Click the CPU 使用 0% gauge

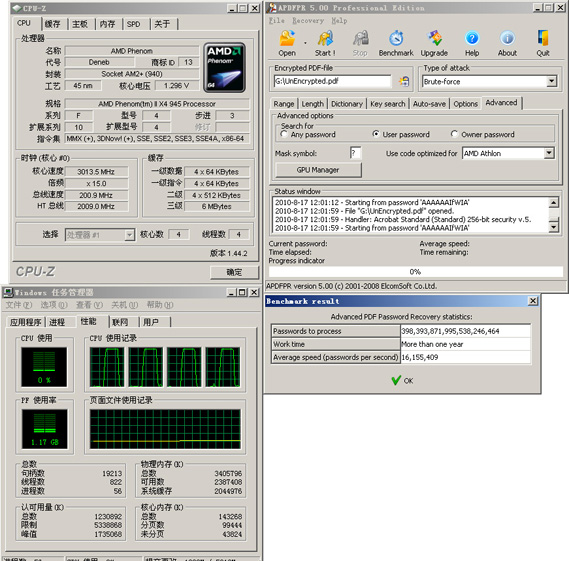point(44,367)
